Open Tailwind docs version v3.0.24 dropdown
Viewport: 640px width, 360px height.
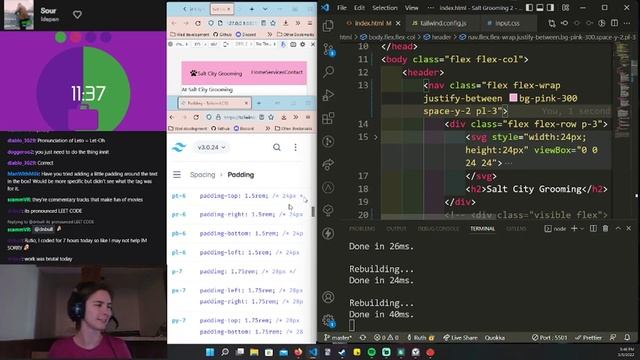pyautogui.click(x=211, y=147)
